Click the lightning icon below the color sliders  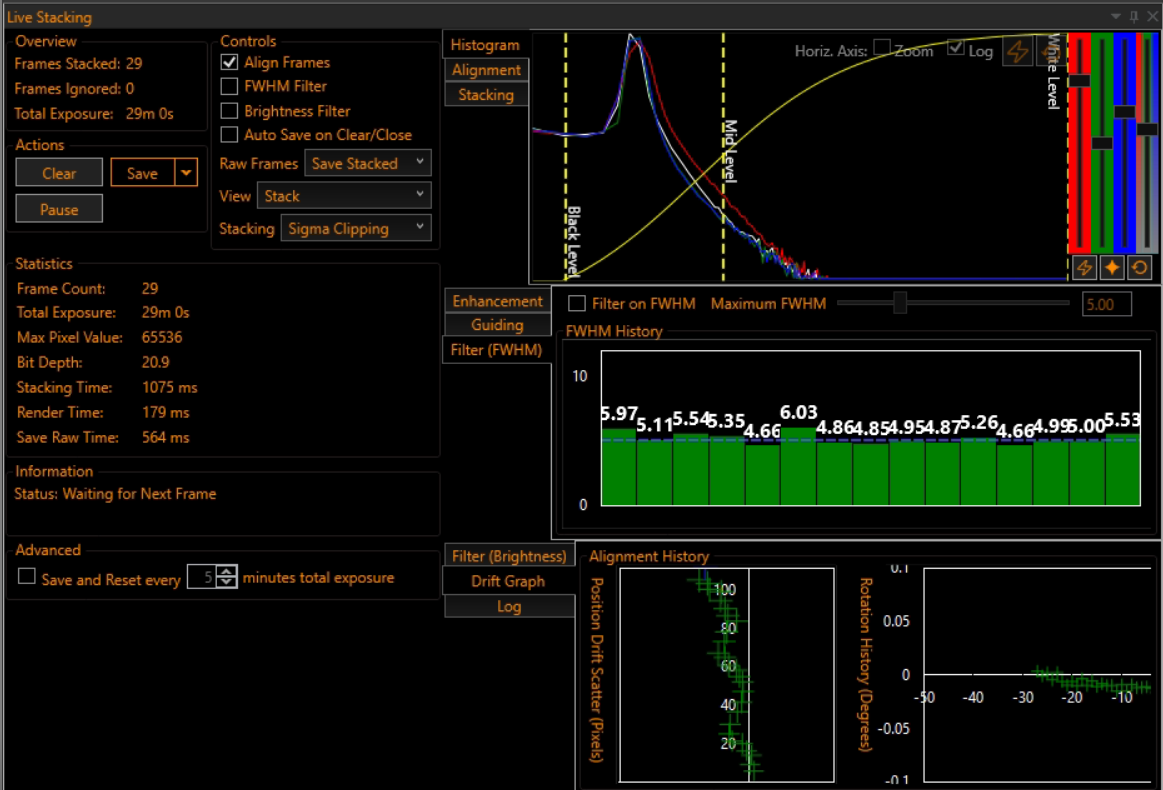pyautogui.click(x=1083, y=268)
